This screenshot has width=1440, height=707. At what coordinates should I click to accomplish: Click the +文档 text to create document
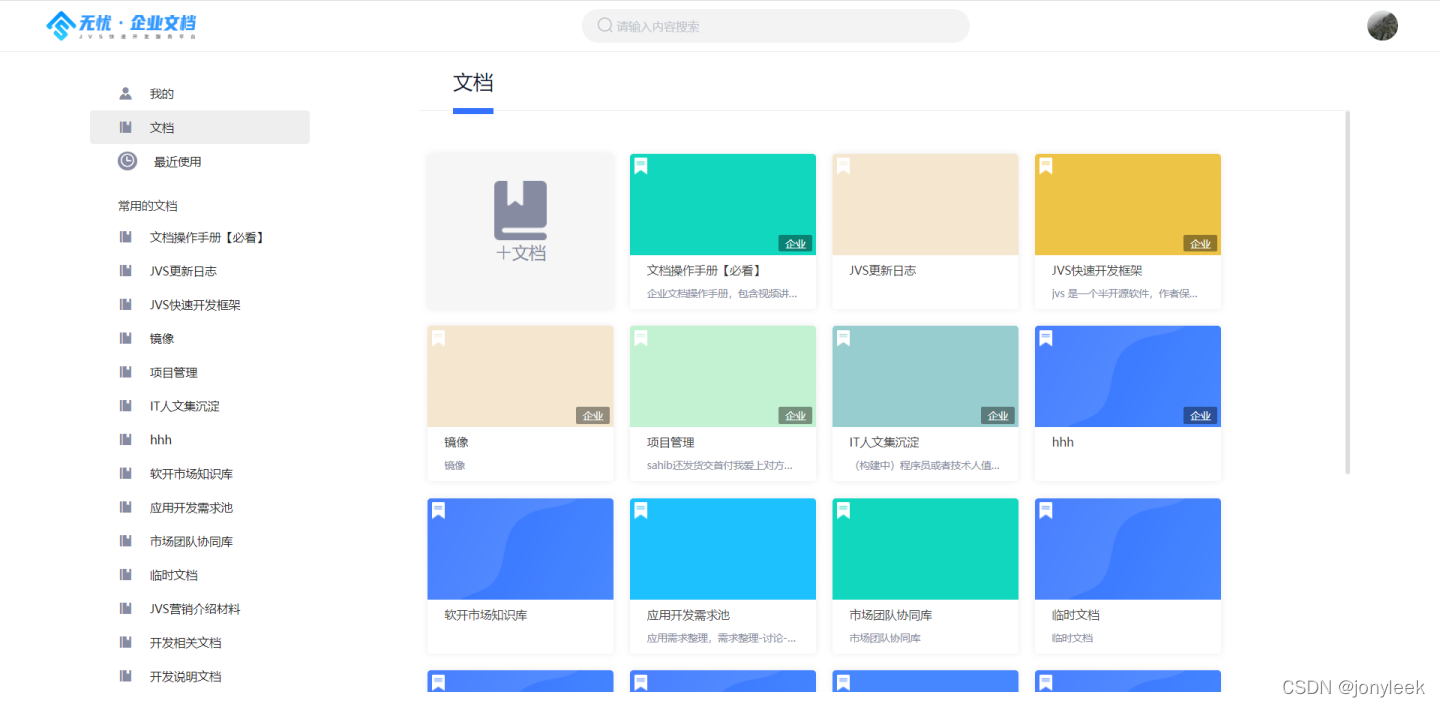(x=521, y=253)
